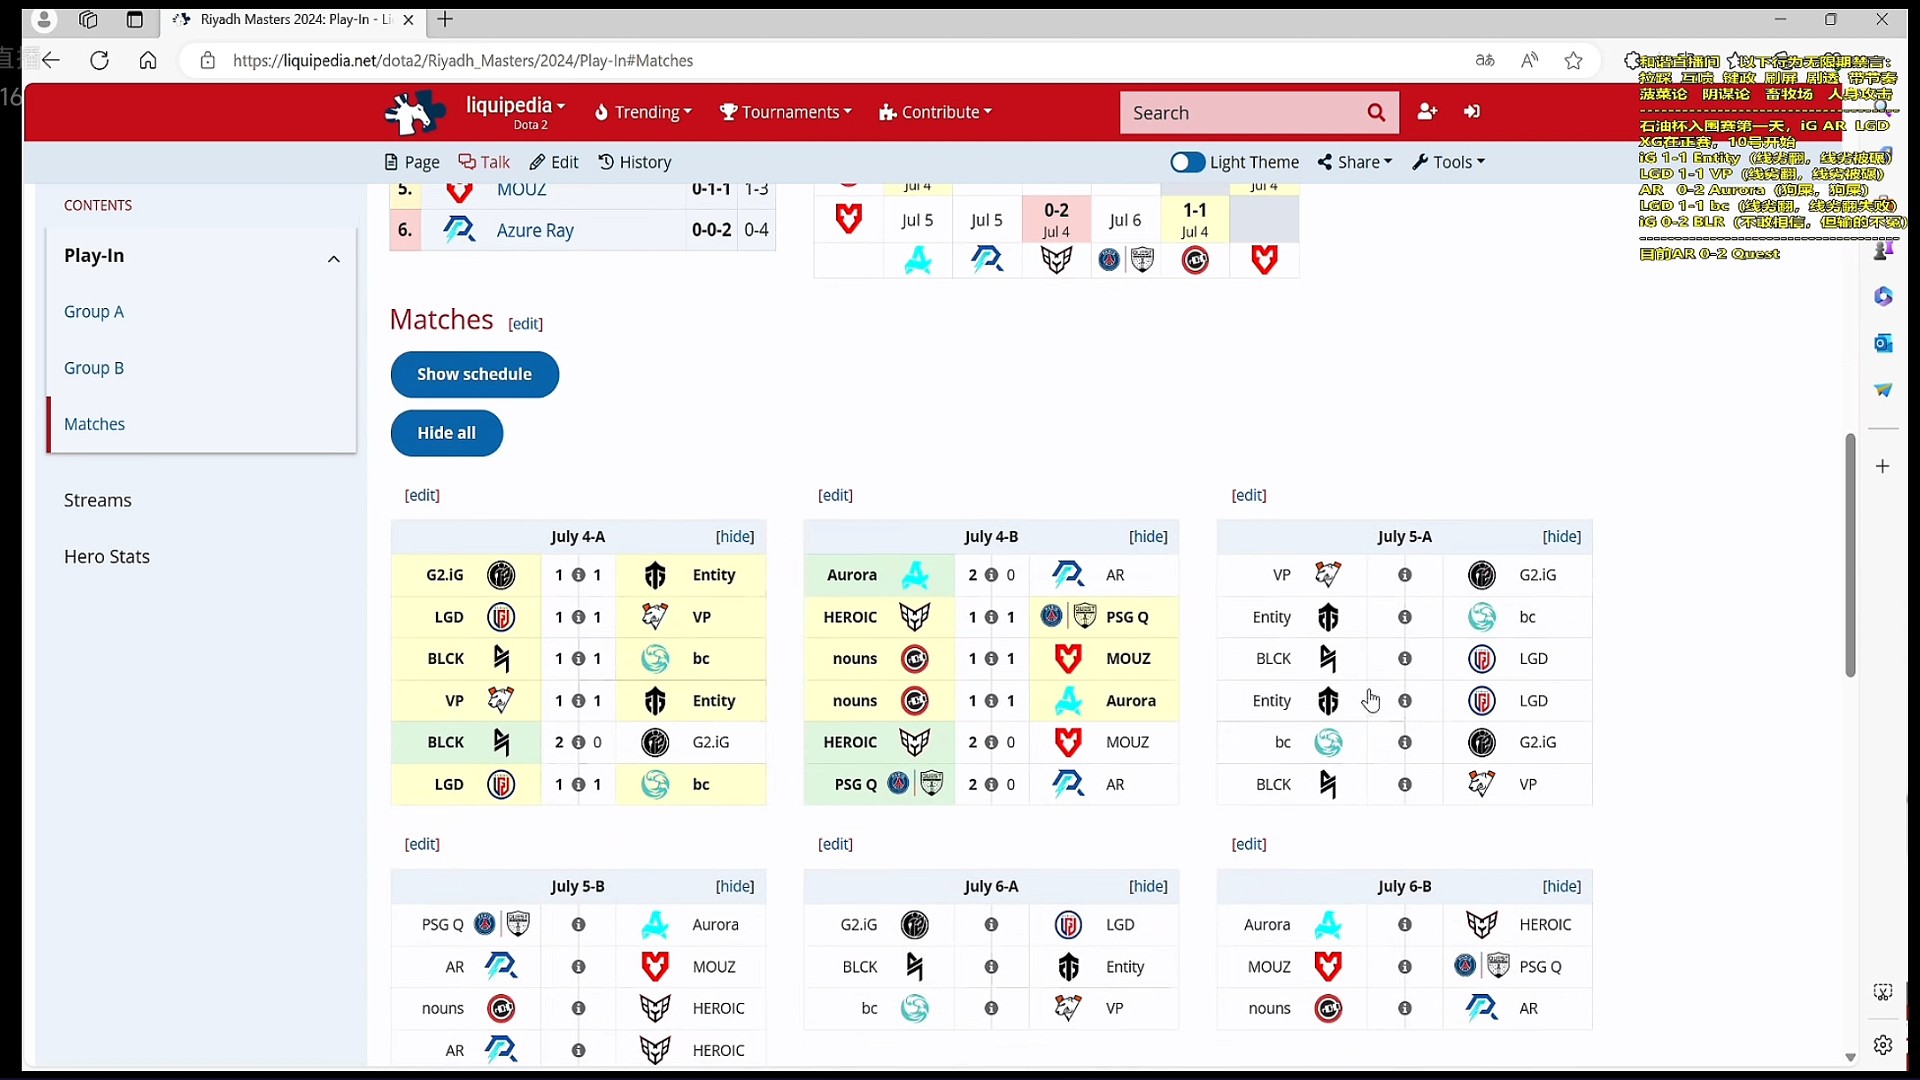
Task: Click the search magnifier icon
Action: 1376,113
